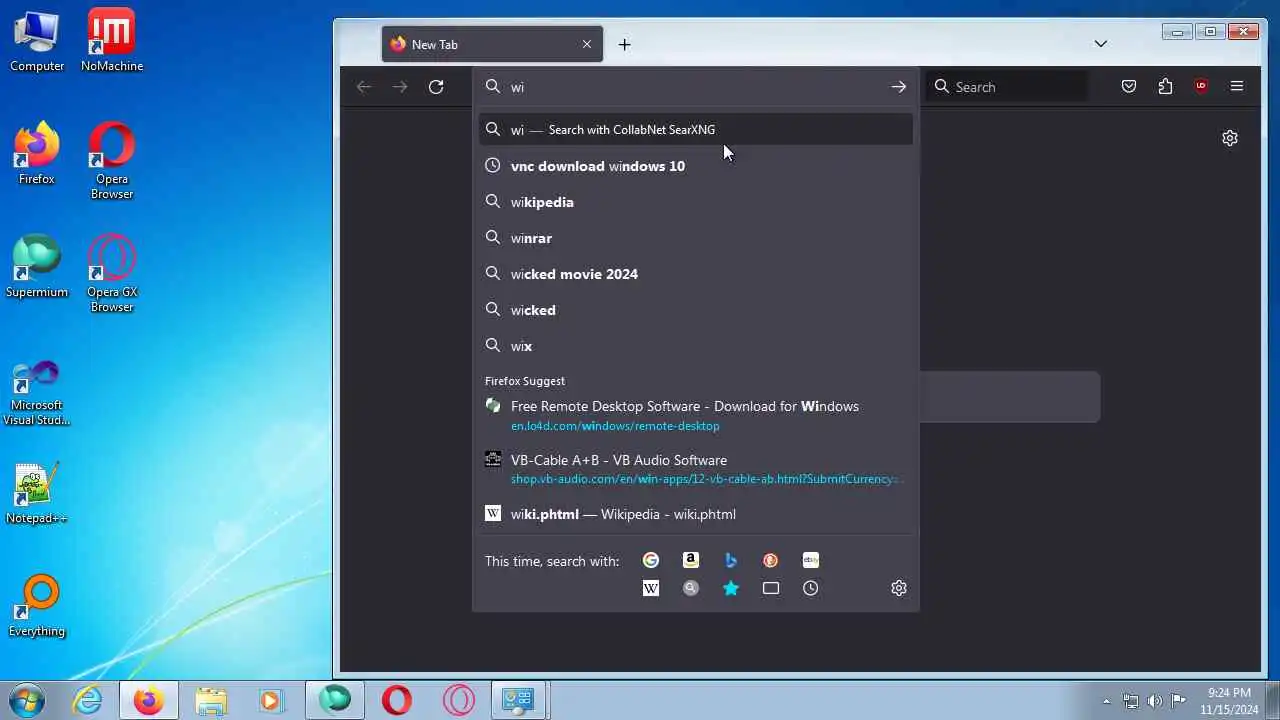Open Notepad++ desktop shortcut
This screenshot has height=720, width=1280.
pos(37,493)
